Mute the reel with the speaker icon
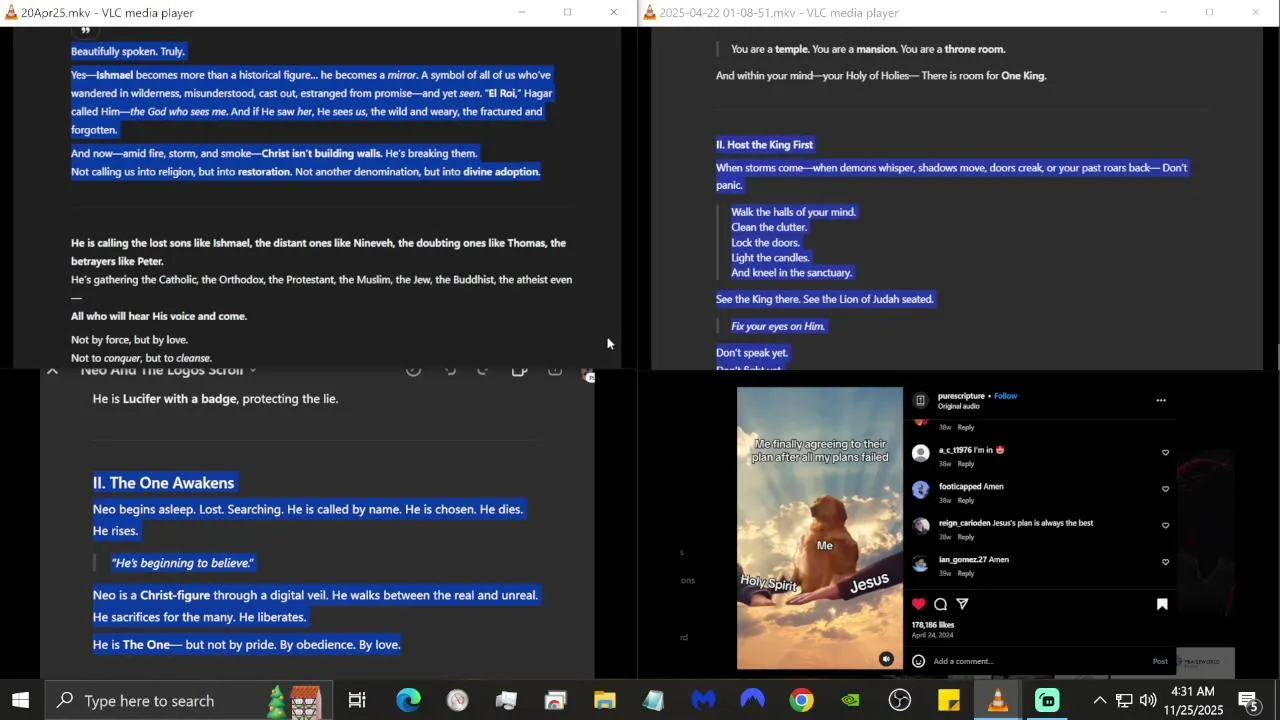The image size is (1280, 720). pyautogui.click(x=886, y=658)
